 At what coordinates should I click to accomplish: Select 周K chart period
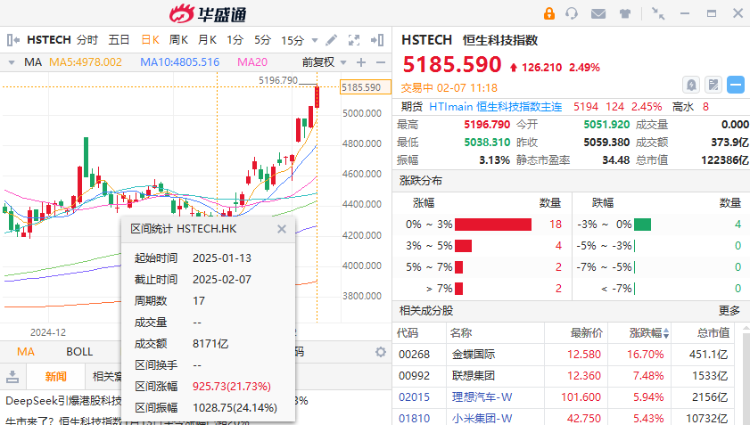(178, 40)
